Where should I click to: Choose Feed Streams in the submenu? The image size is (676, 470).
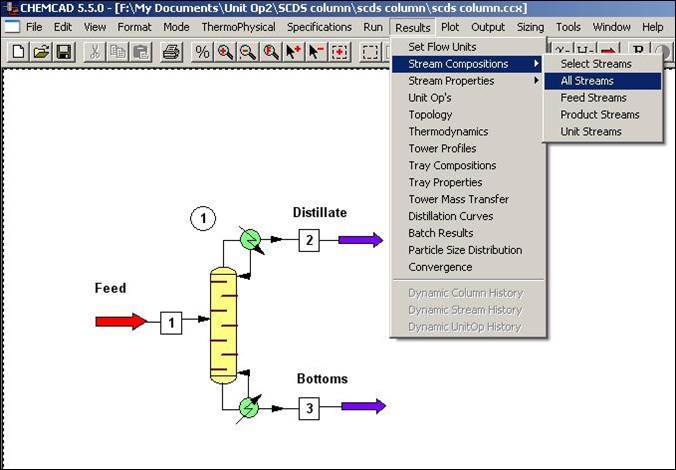click(x=603, y=98)
